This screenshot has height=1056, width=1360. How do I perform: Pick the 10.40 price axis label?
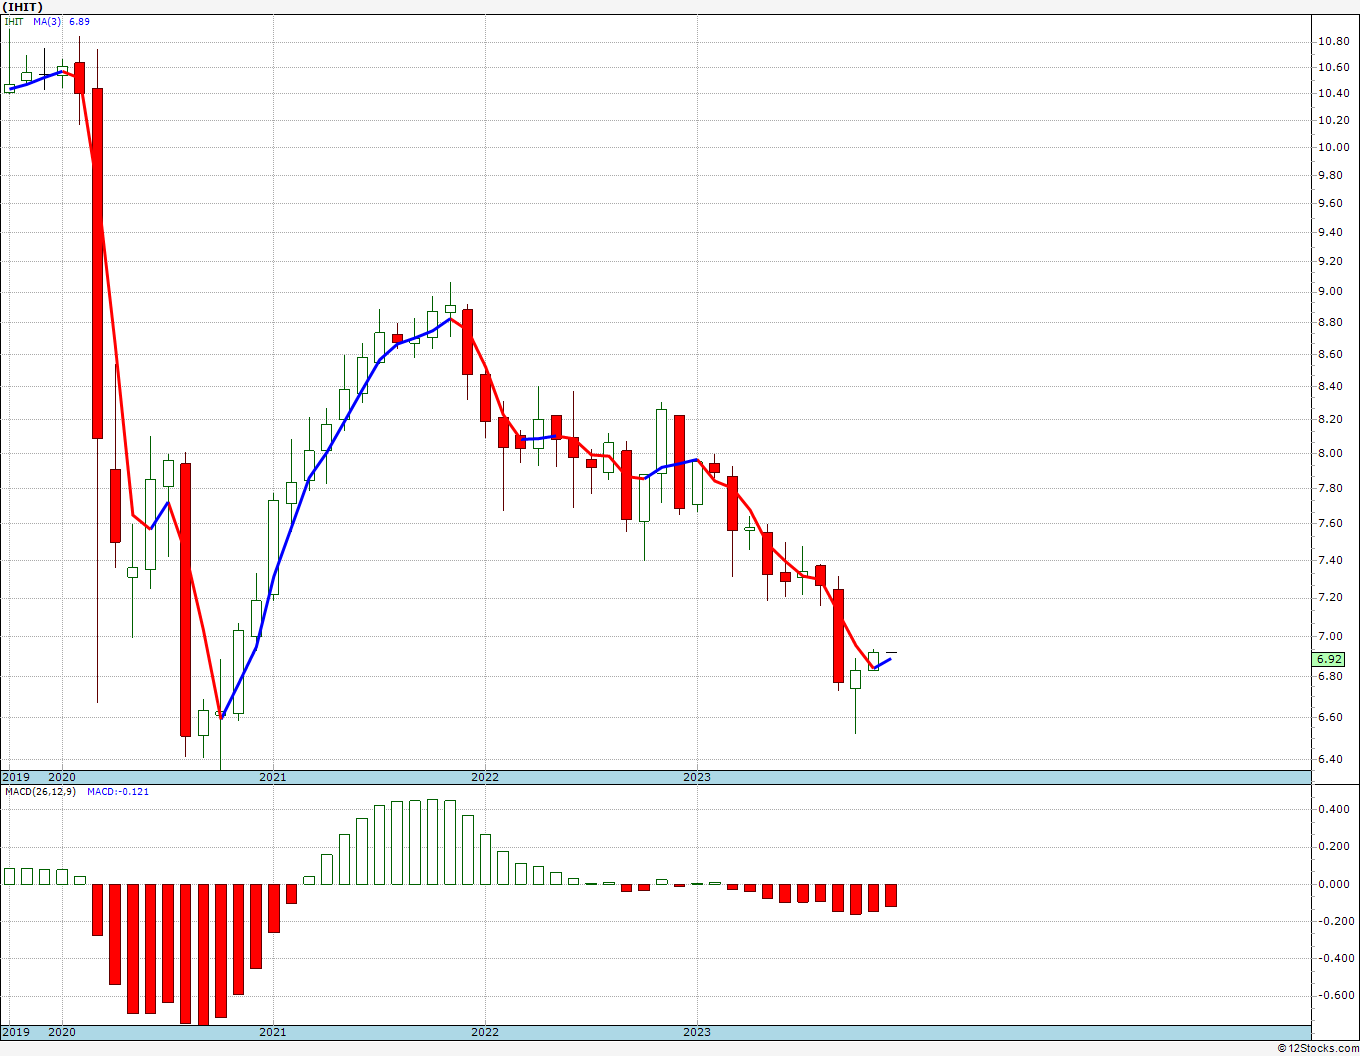(x=1333, y=93)
